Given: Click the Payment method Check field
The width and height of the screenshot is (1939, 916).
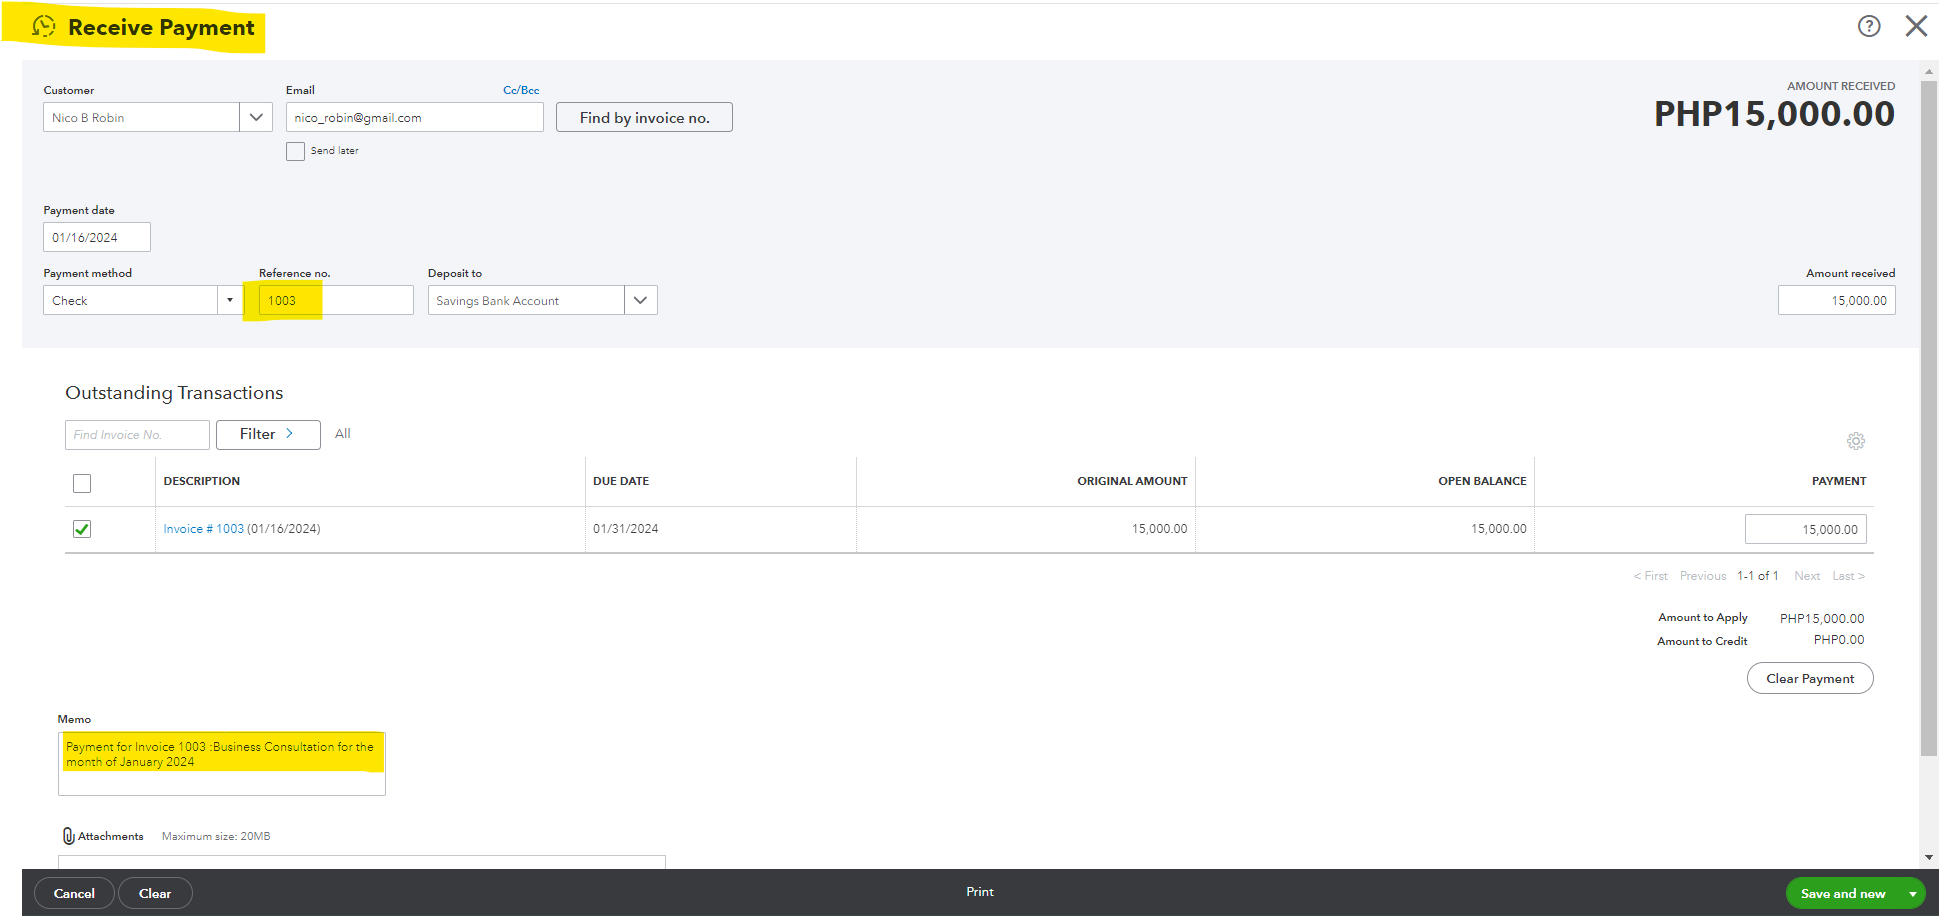Looking at the screenshot, I should pos(131,300).
